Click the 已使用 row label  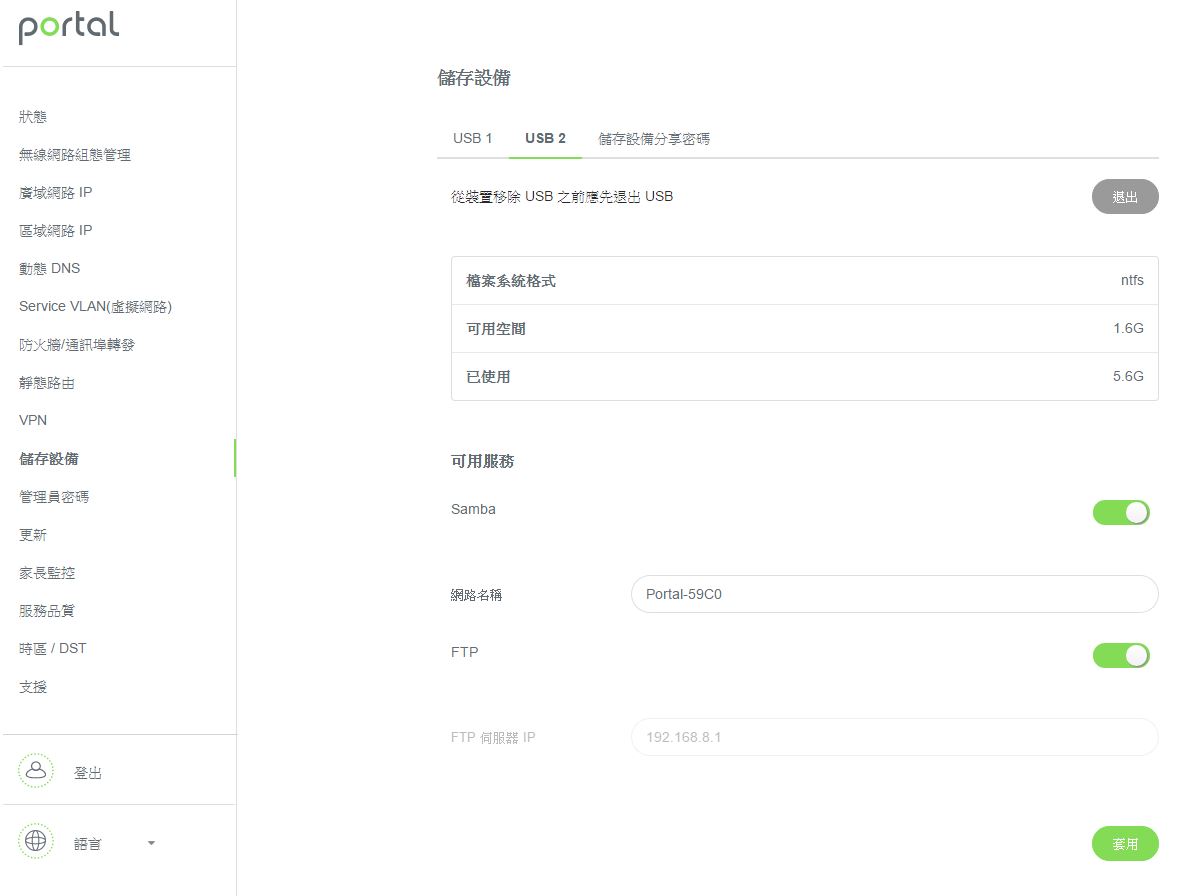[x=488, y=377]
